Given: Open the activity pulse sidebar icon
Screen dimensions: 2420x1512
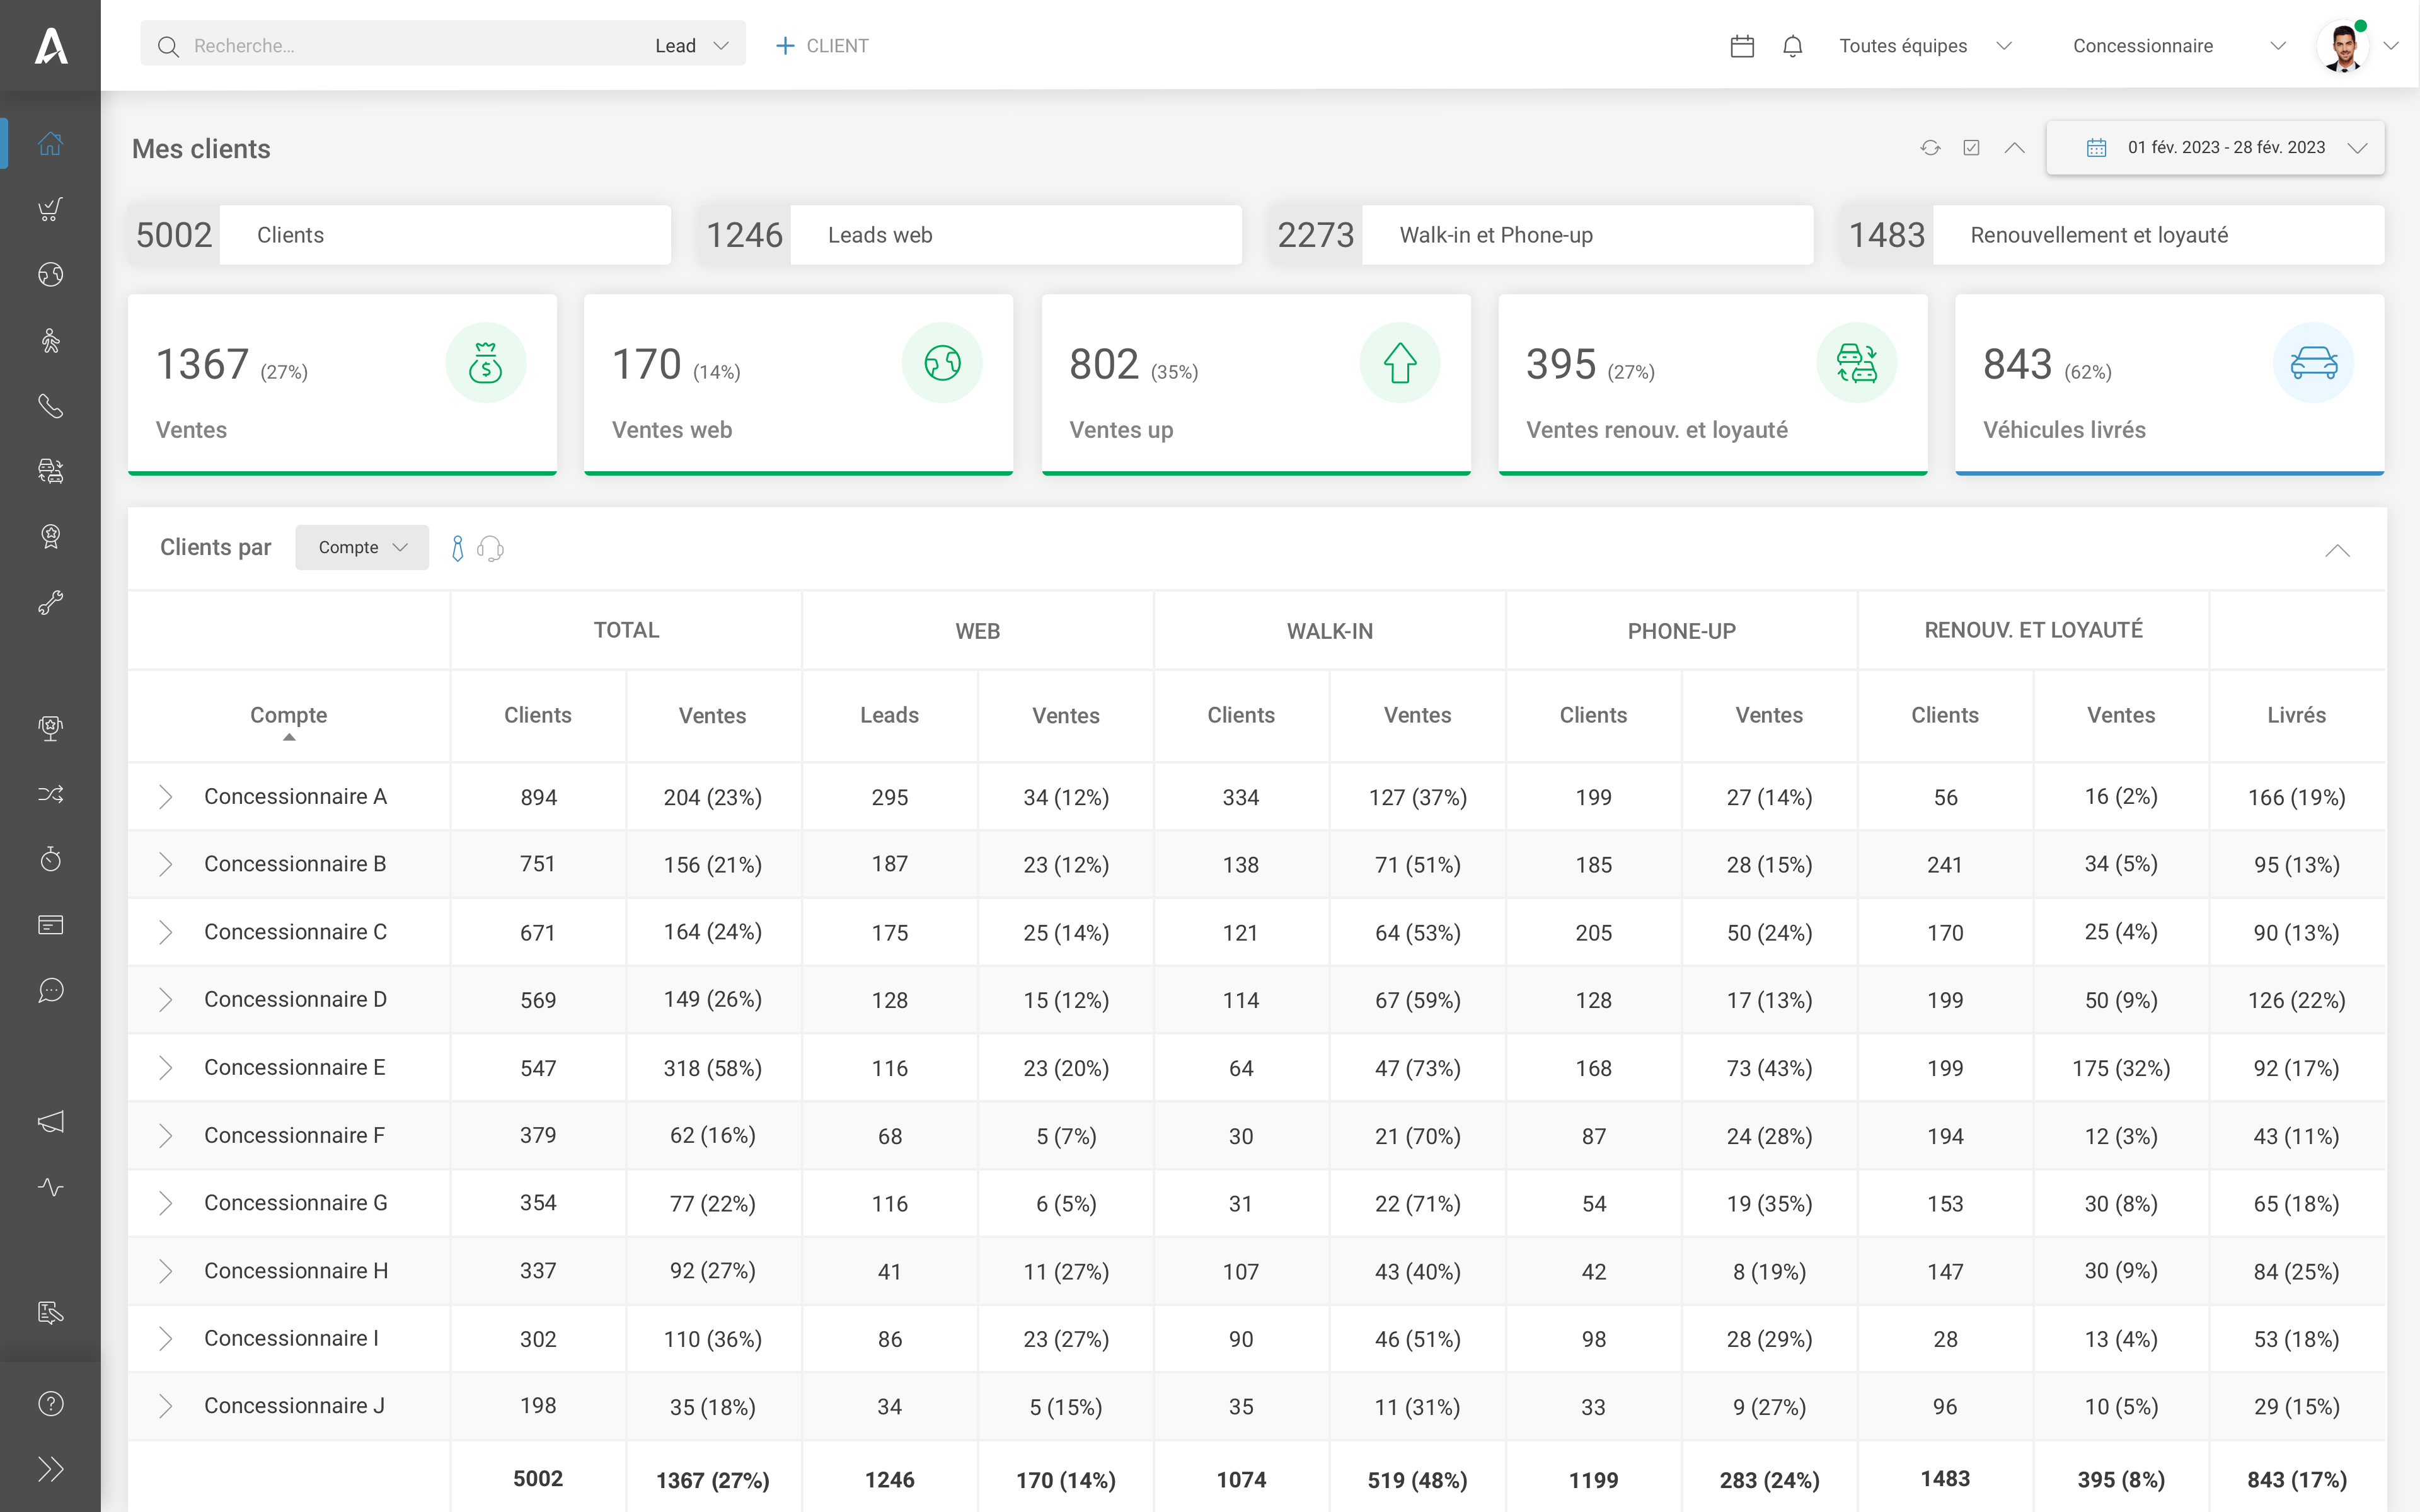Looking at the screenshot, I should point(50,1187).
